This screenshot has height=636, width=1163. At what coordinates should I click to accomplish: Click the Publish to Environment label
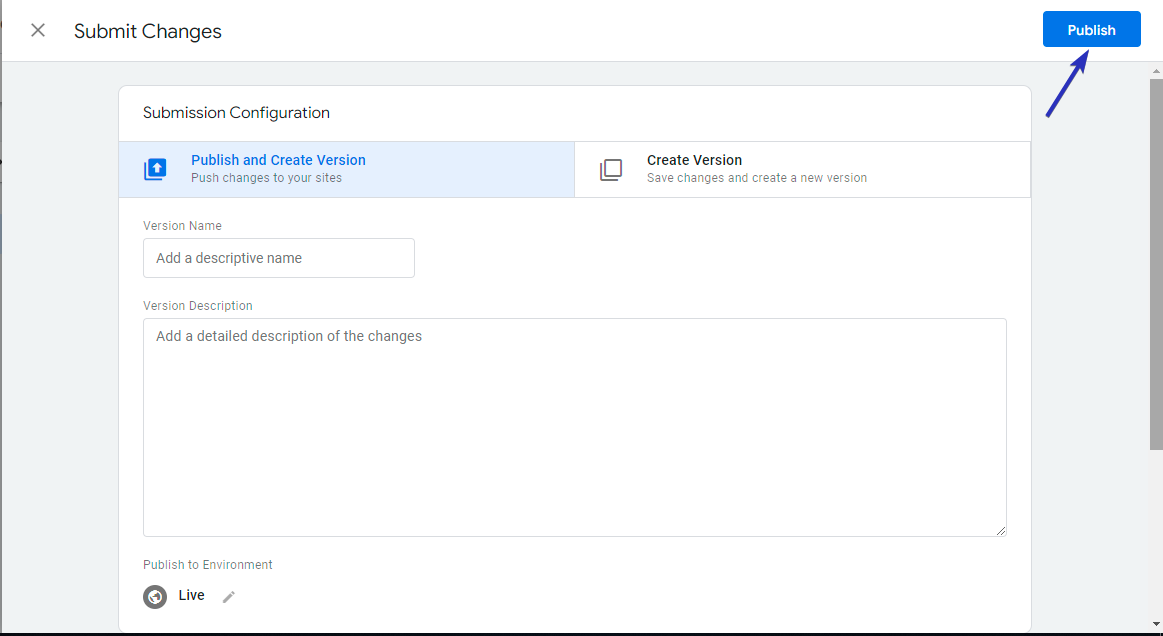208,565
